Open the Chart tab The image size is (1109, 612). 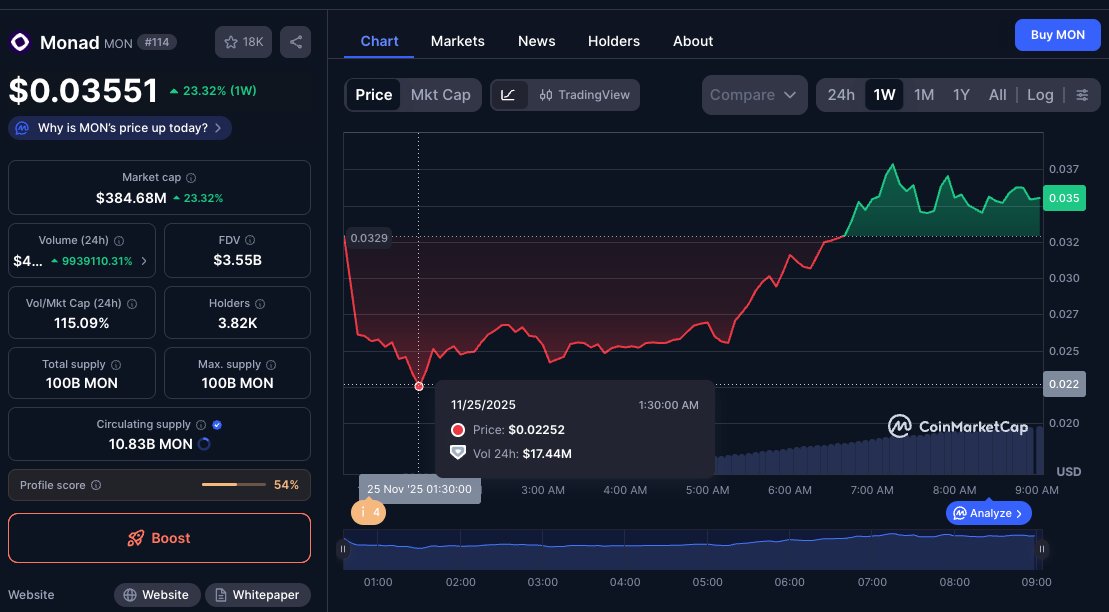379,41
